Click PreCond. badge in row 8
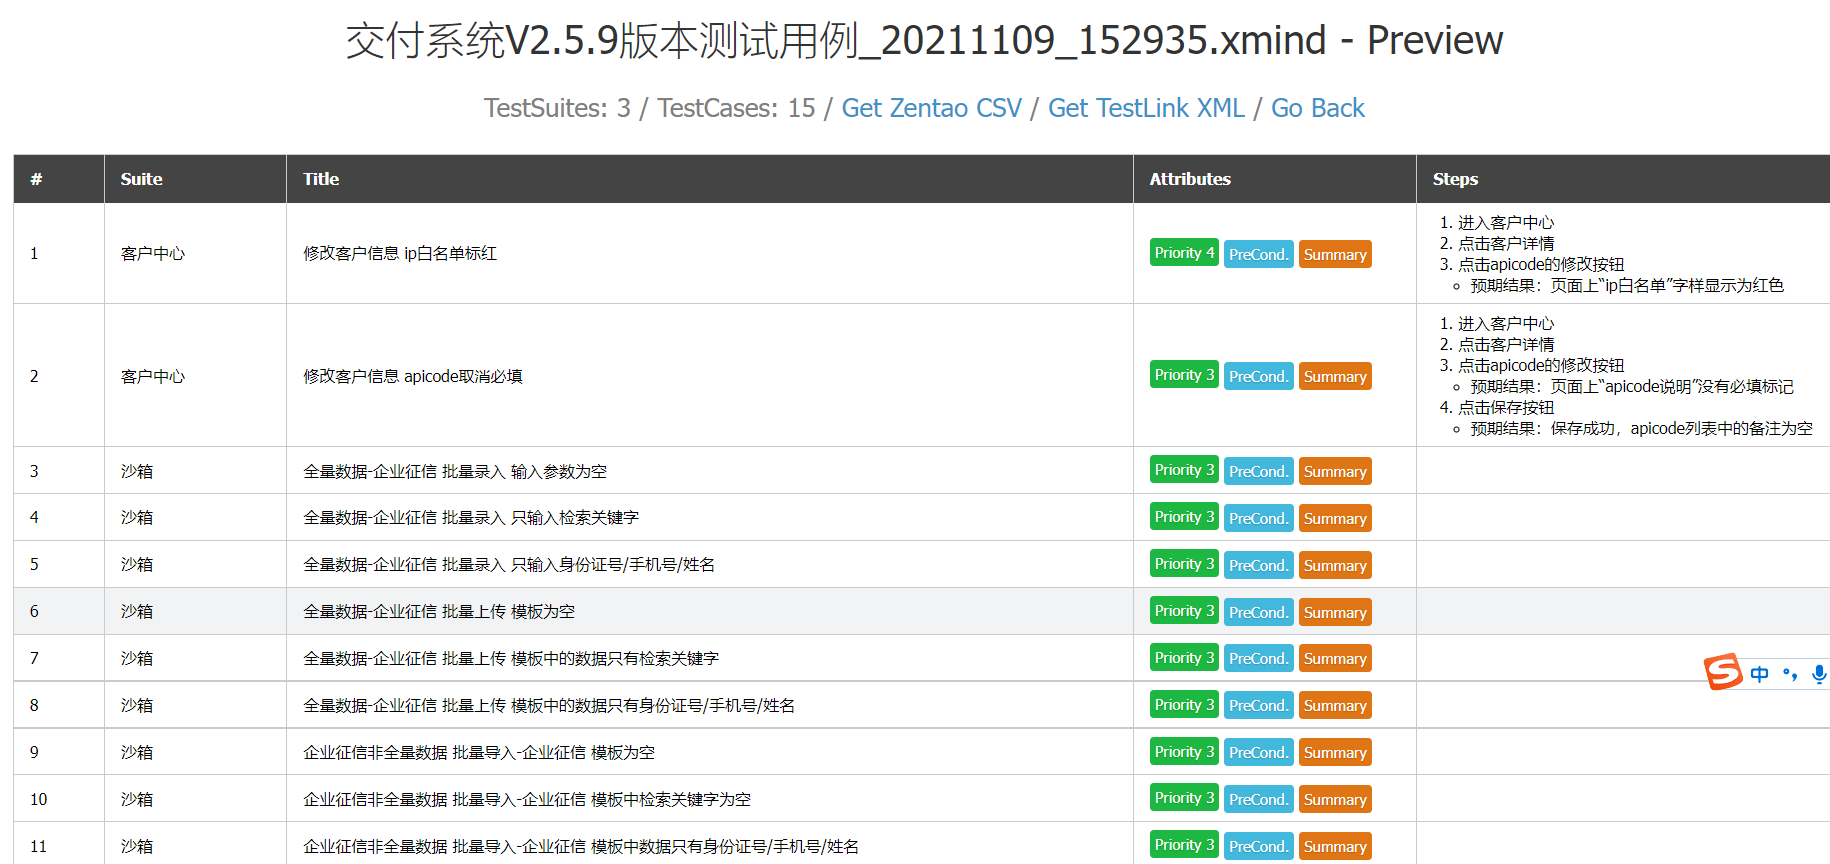Screen dimensions: 1830x864 click(x=1259, y=705)
